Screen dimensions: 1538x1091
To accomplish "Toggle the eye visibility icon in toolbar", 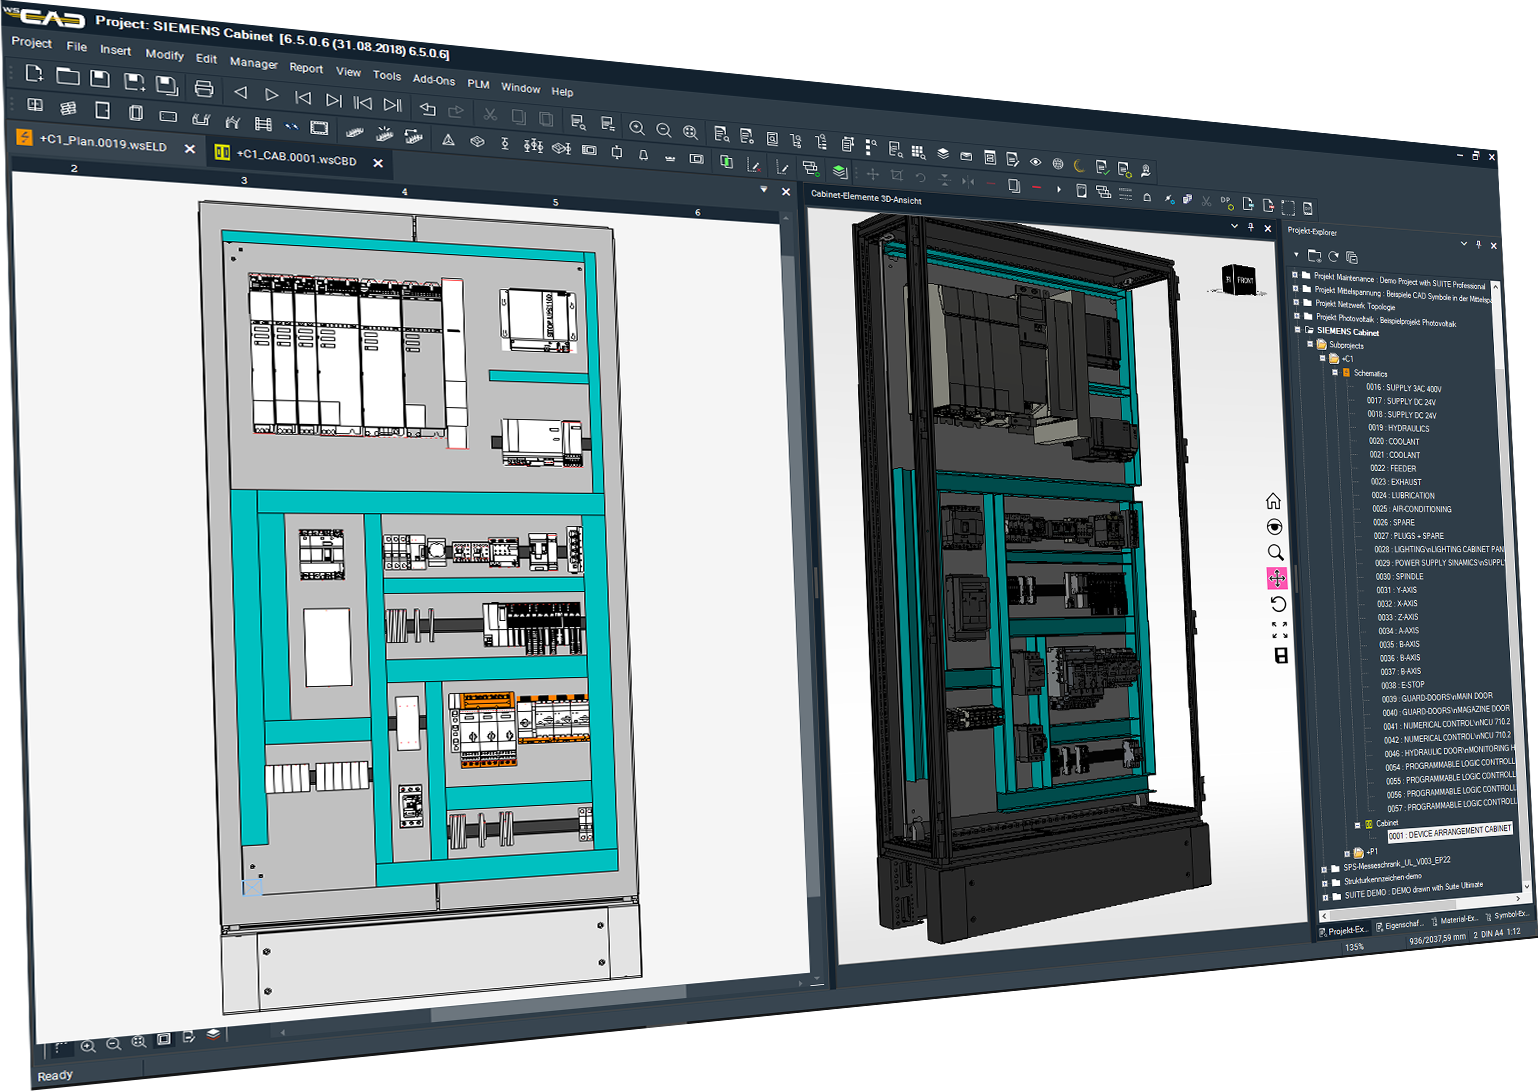I will tap(1035, 161).
